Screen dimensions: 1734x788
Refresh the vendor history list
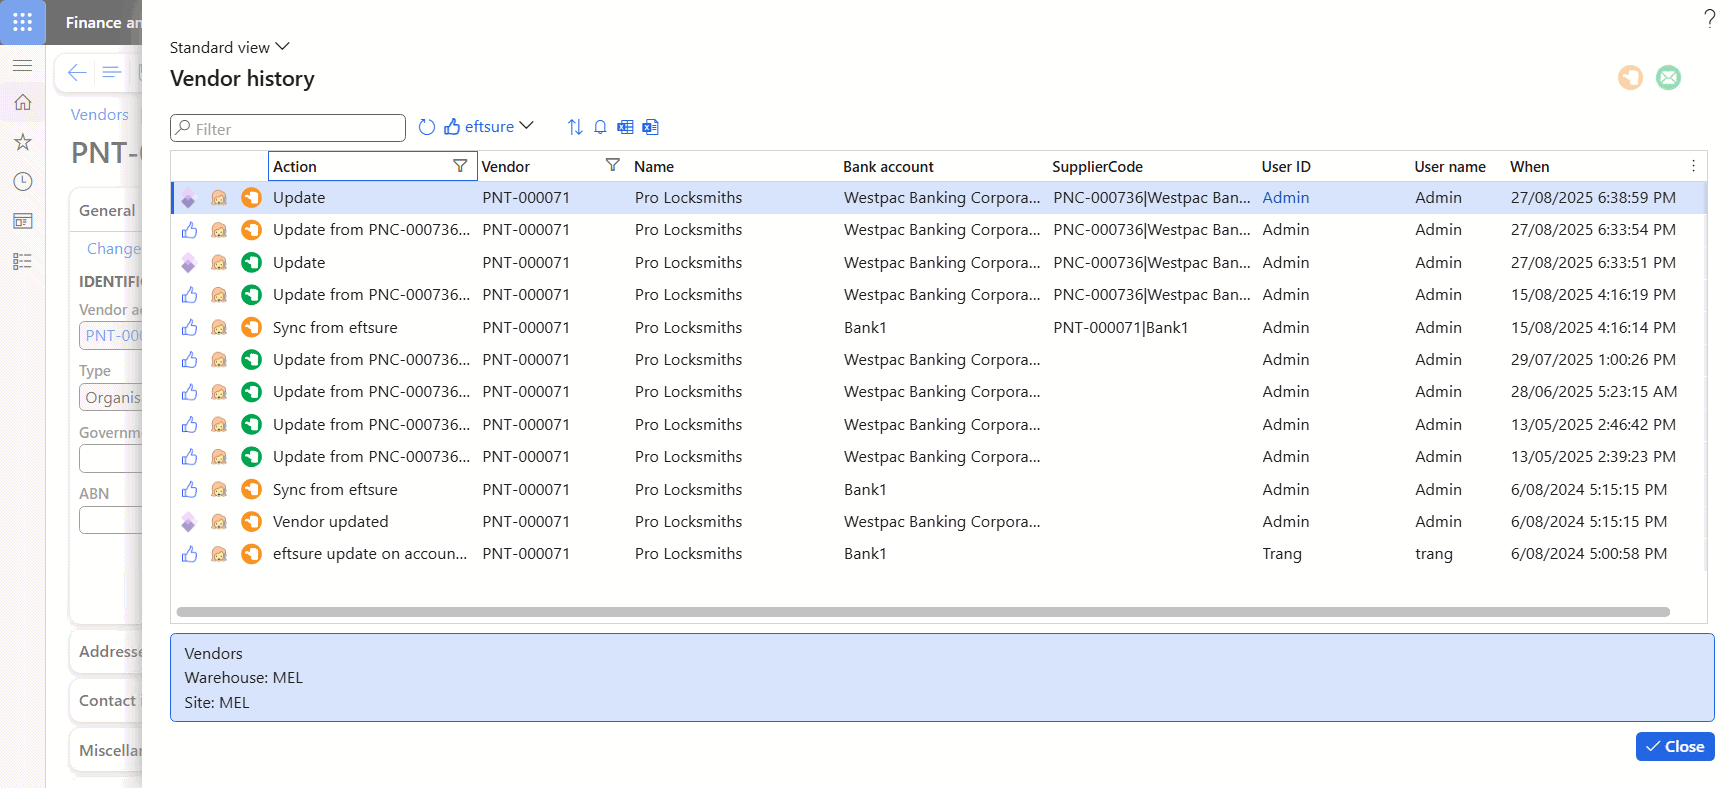pyautogui.click(x=427, y=127)
